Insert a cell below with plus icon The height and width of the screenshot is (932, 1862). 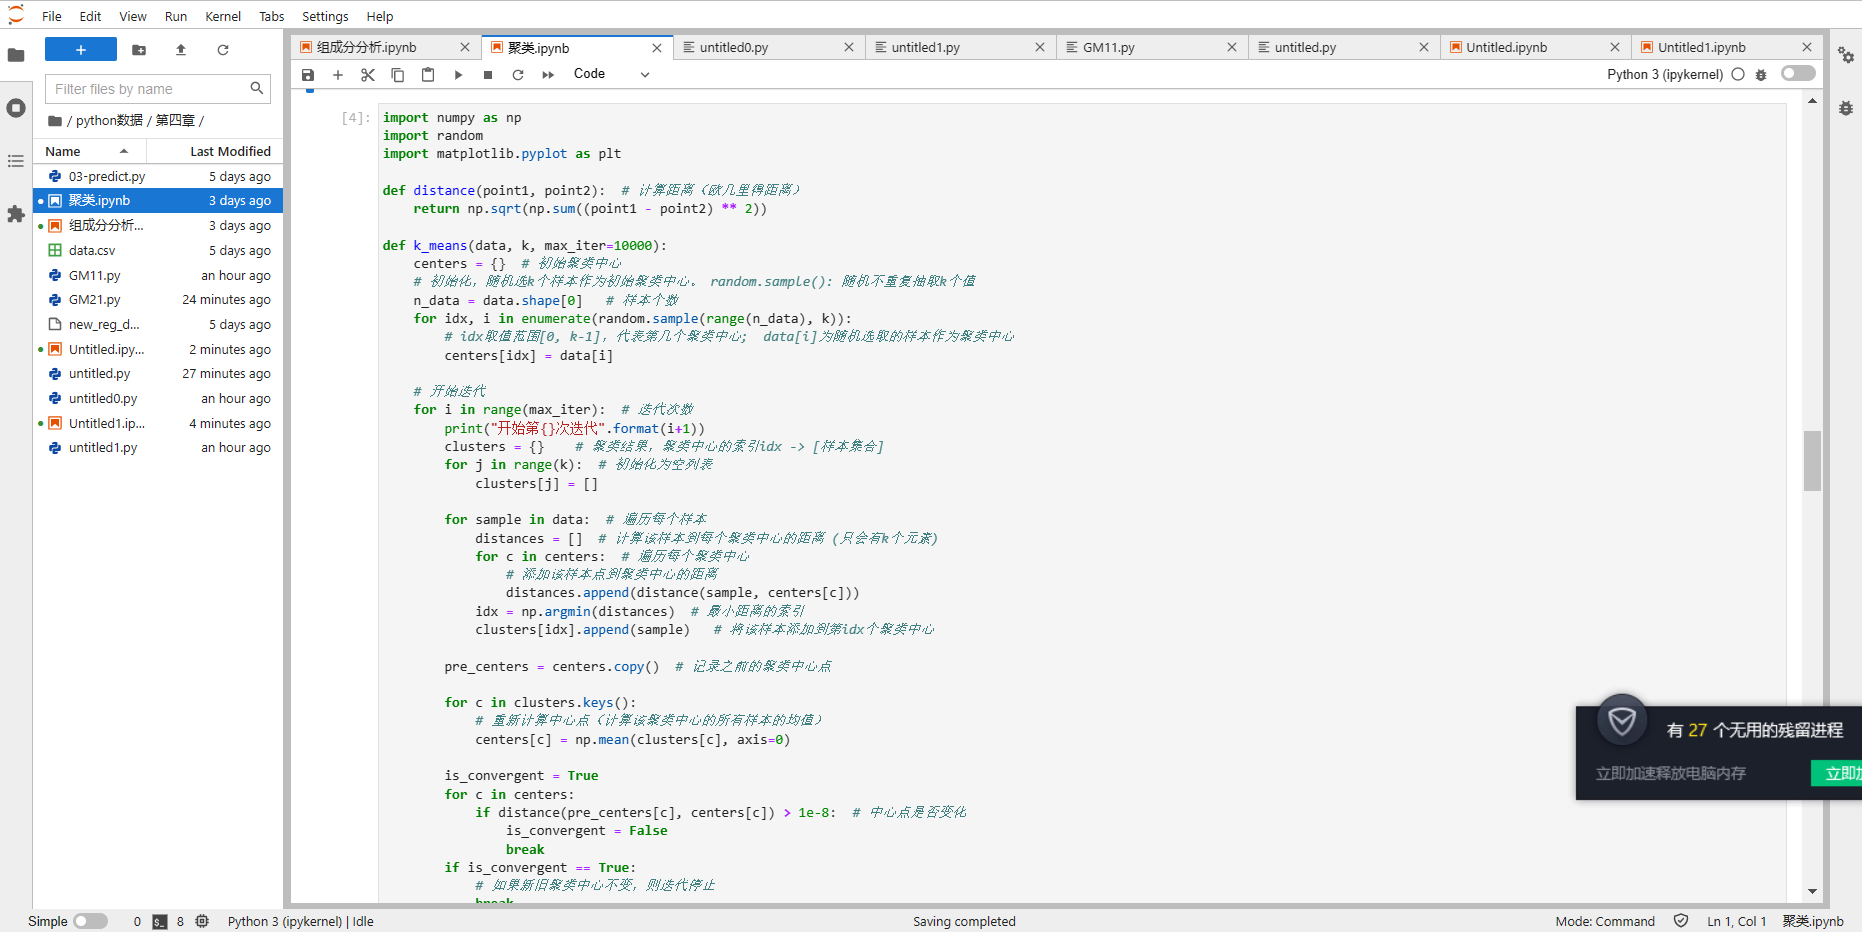tap(338, 75)
